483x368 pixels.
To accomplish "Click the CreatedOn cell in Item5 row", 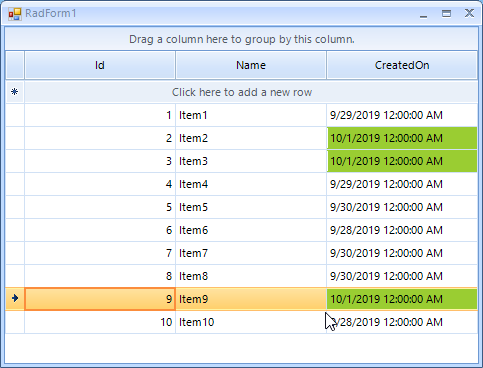I will 402,207.
